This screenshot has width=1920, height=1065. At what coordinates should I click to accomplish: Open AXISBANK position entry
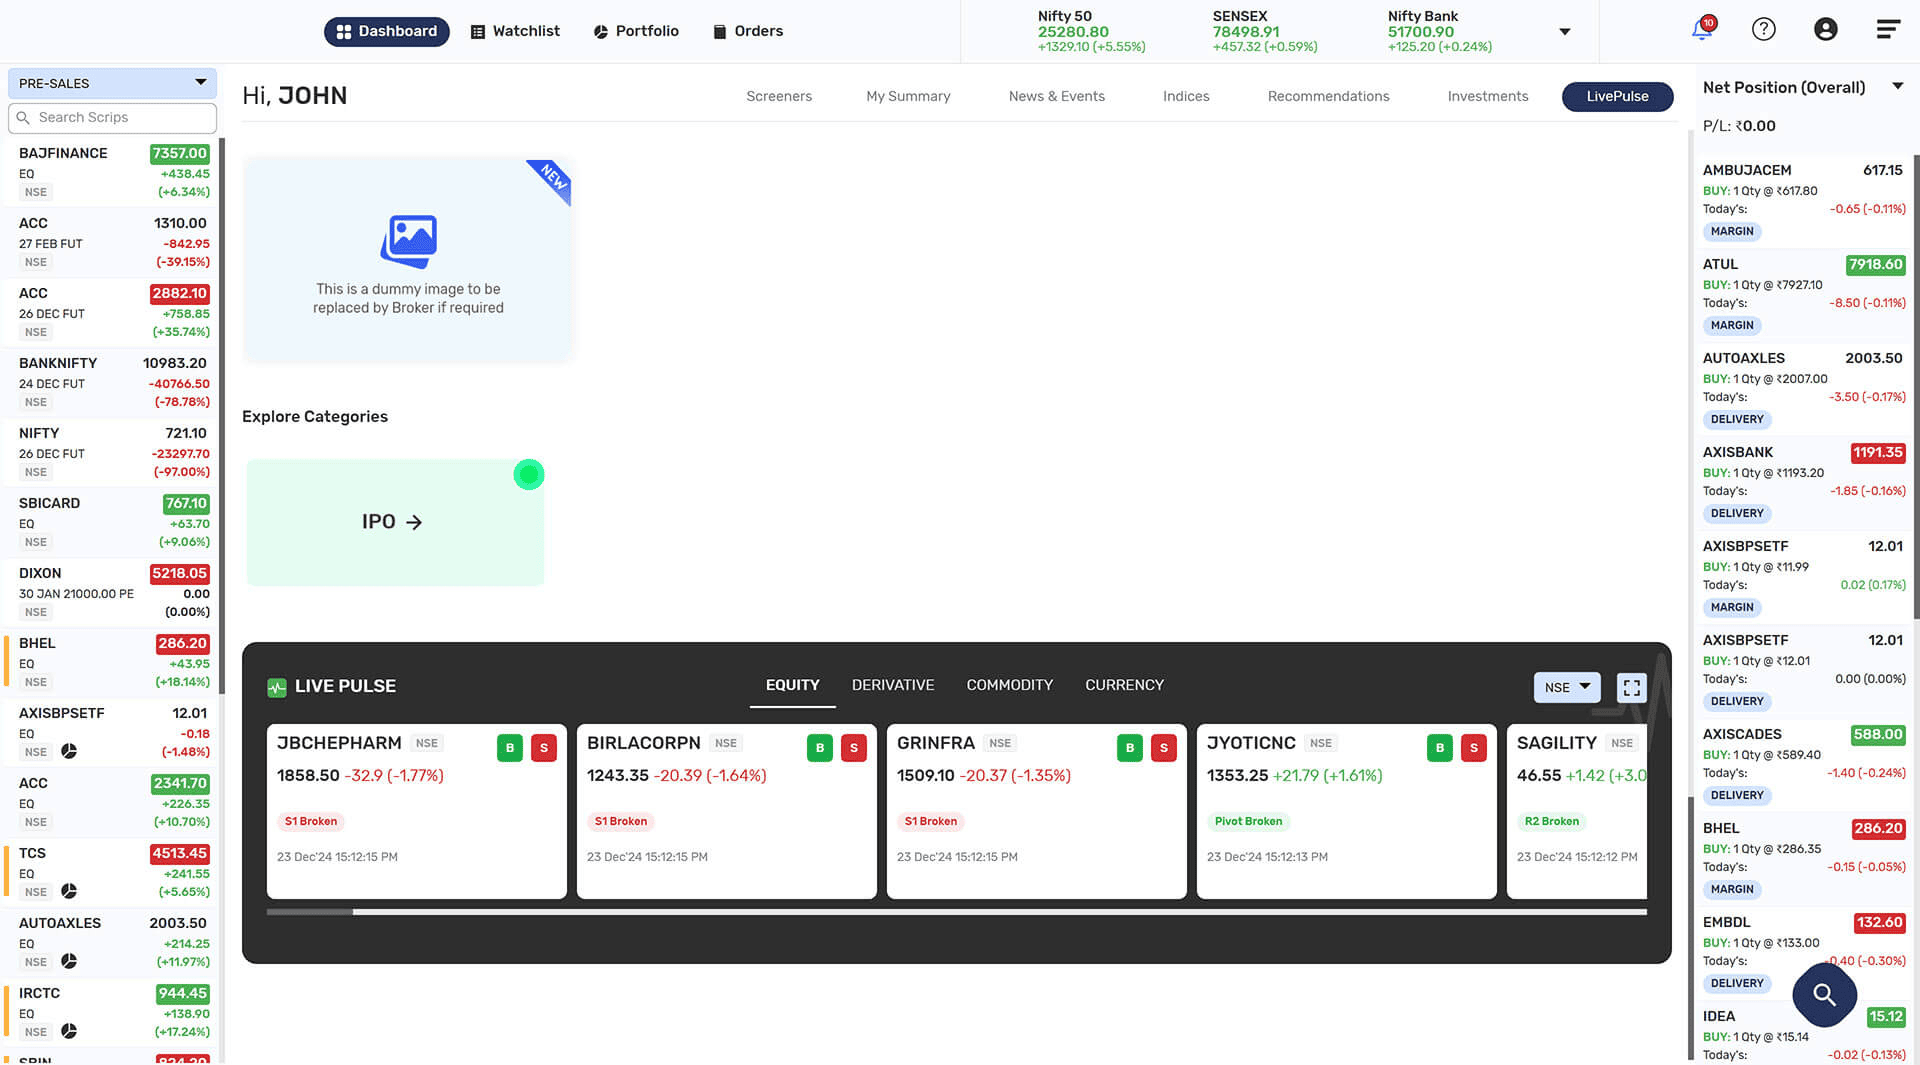click(1803, 482)
